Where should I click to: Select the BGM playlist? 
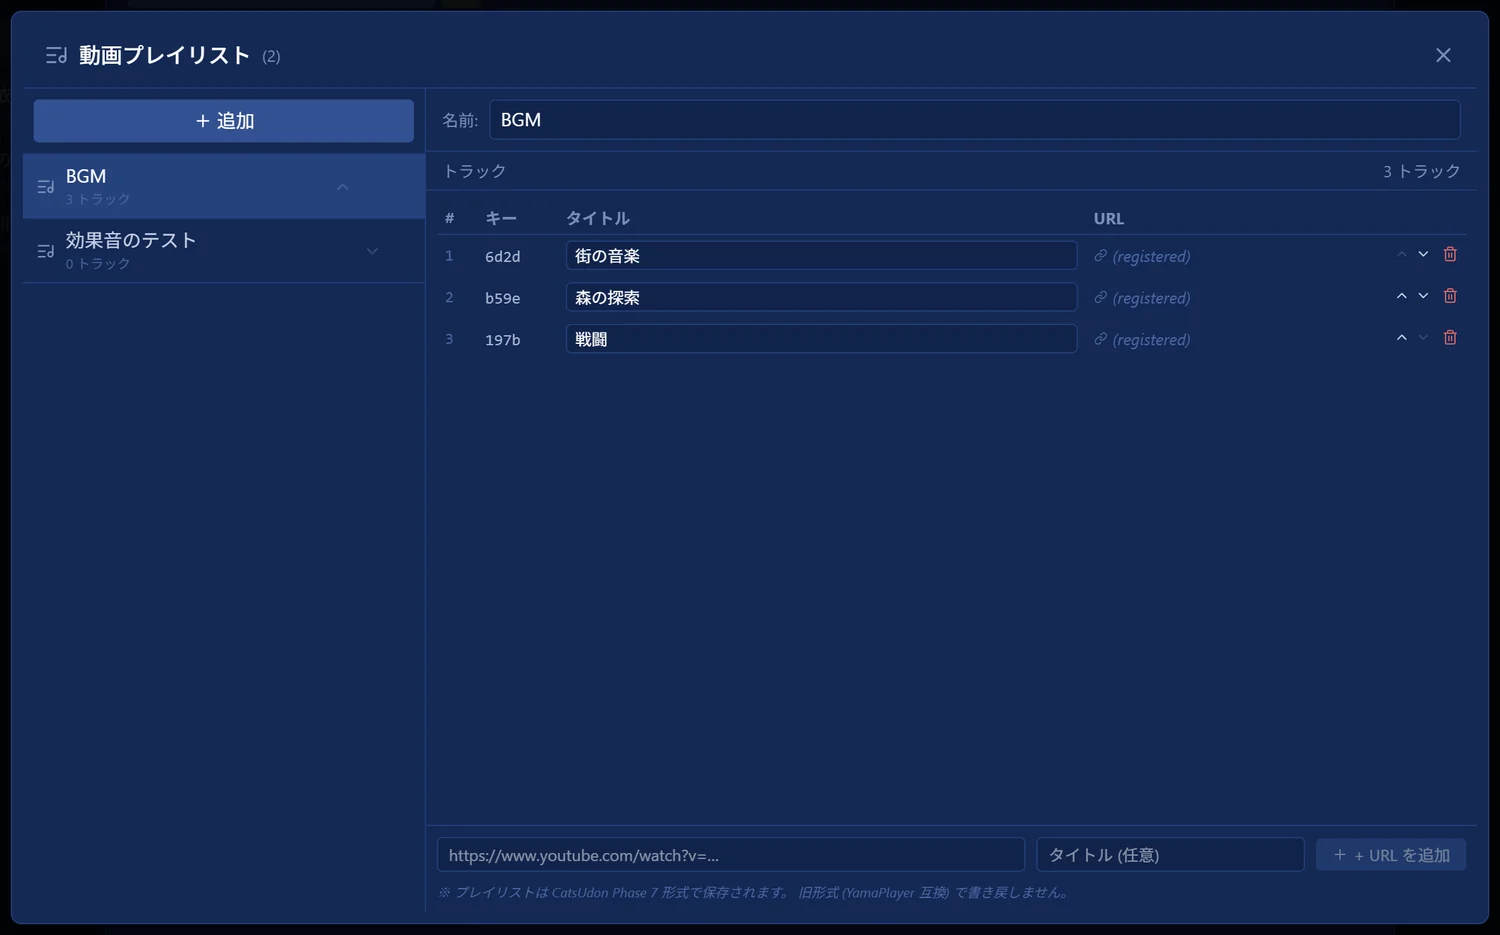pyautogui.click(x=224, y=186)
